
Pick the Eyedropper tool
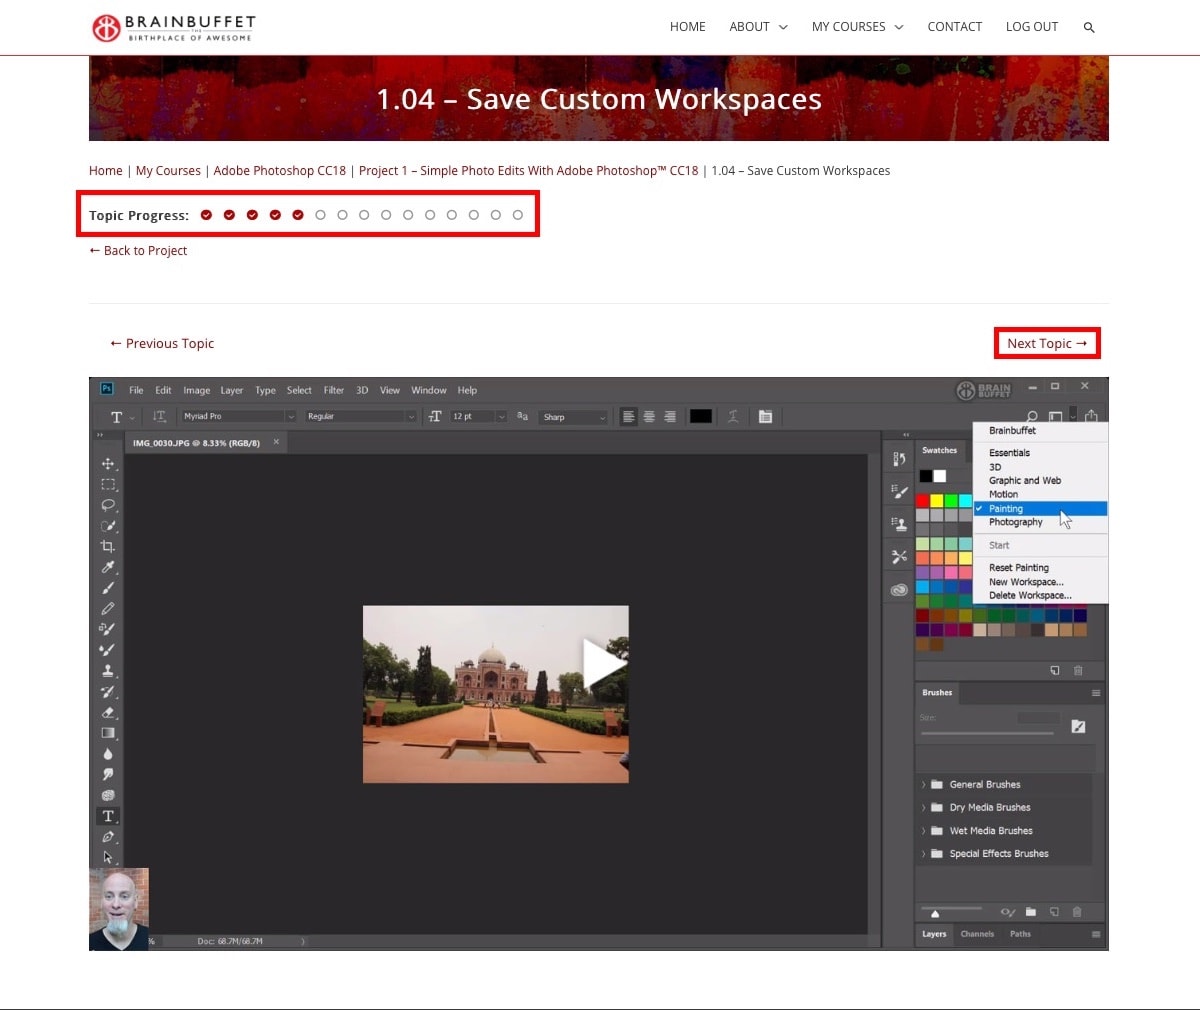pos(107,567)
